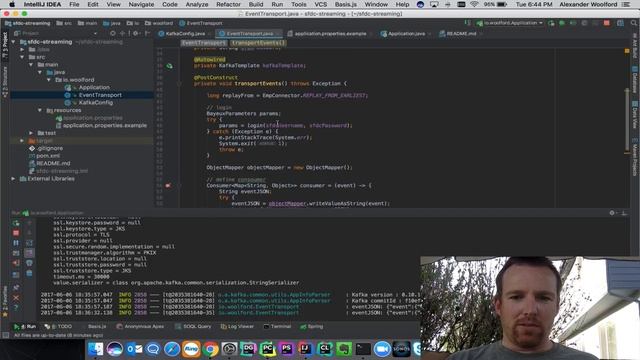
Task: Open Search Everywhere magnifier in the toolbar
Action: (633, 23)
